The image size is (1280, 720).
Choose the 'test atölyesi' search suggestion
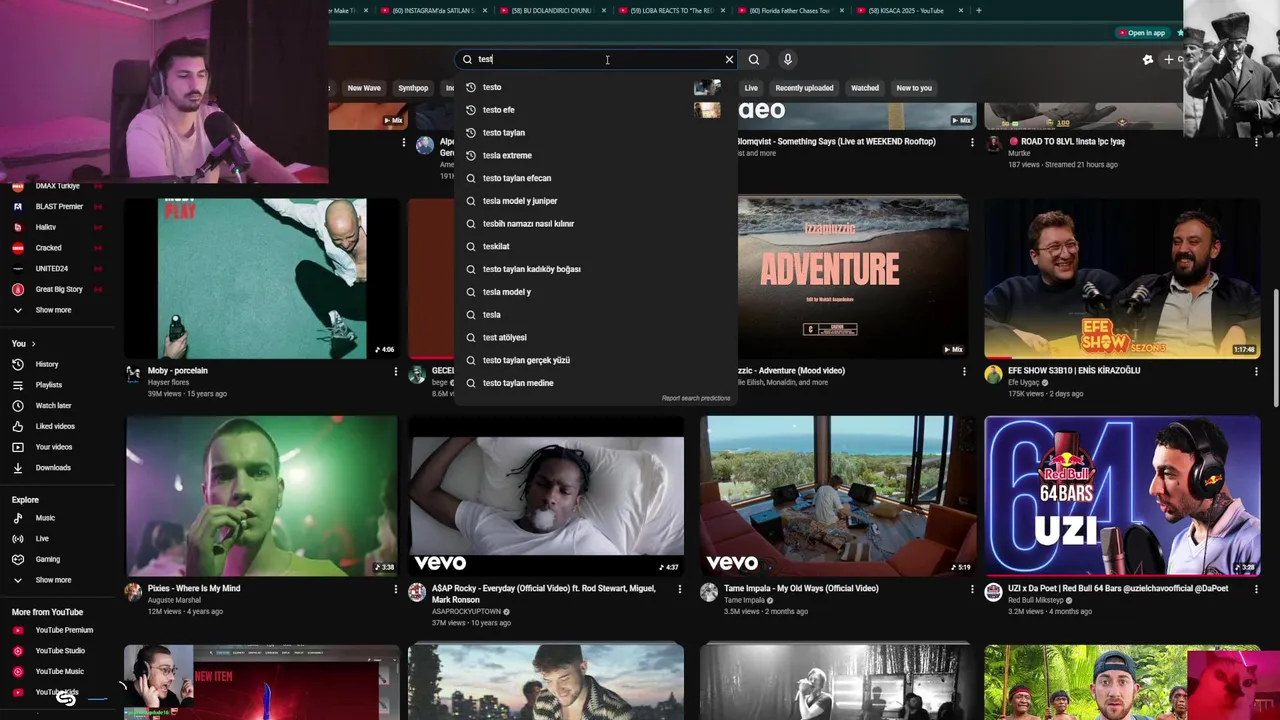coord(596,337)
